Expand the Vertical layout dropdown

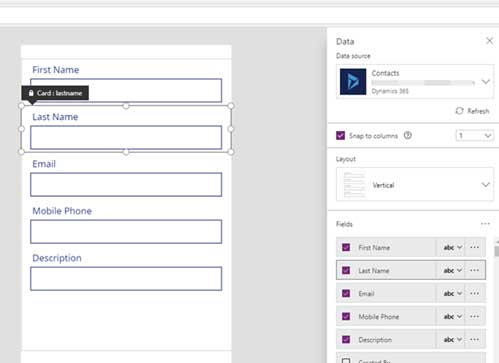point(485,185)
